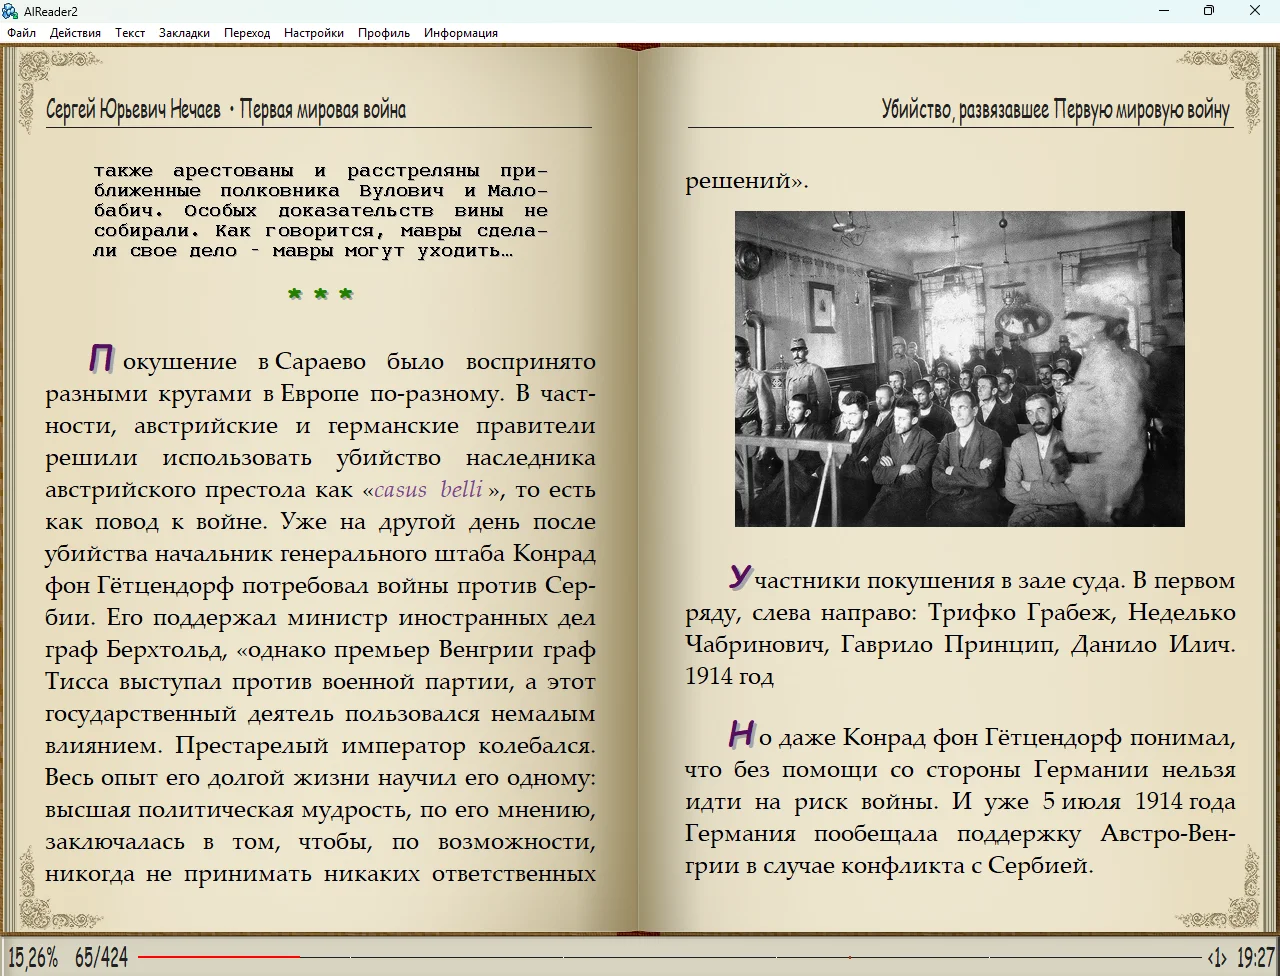
Task: Maximize the AlReader2 window
Action: pyautogui.click(x=1209, y=11)
